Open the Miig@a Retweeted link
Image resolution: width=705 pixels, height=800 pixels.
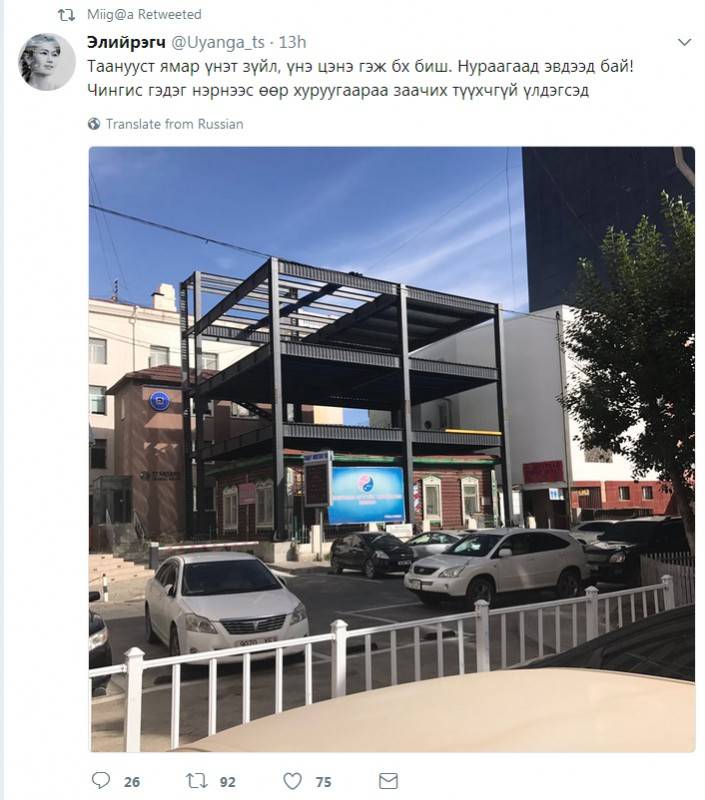click(x=144, y=14)
